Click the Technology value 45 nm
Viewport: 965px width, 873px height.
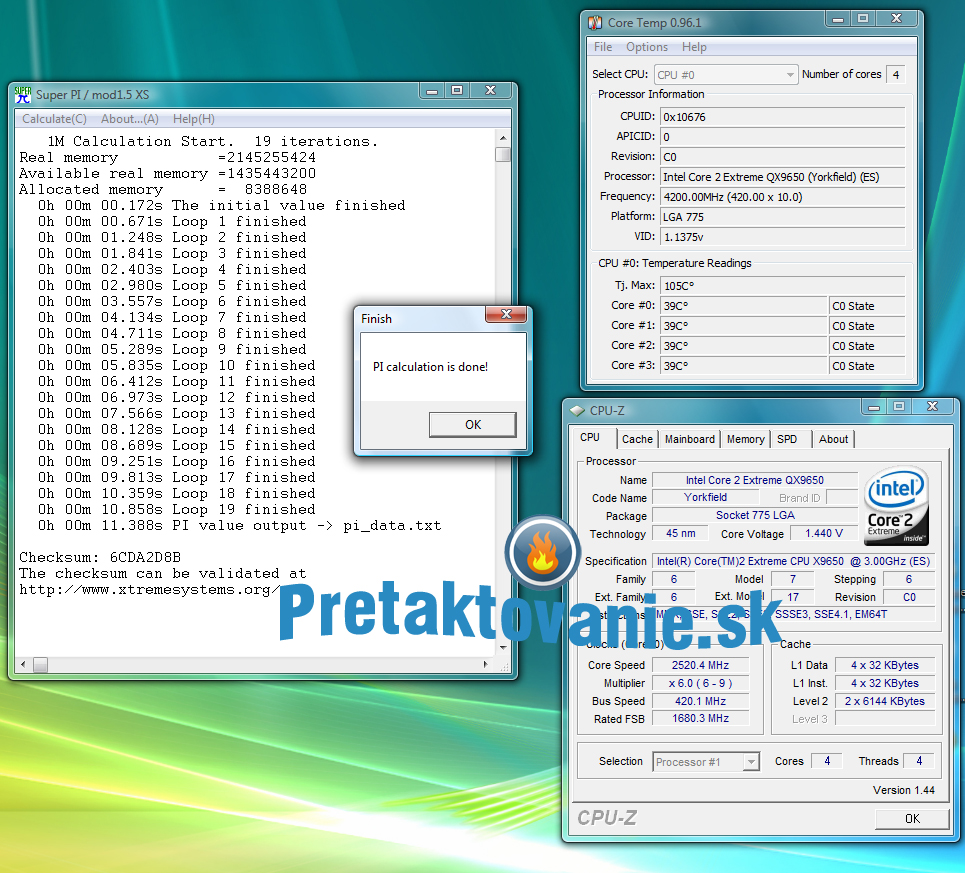click(680, 533)
